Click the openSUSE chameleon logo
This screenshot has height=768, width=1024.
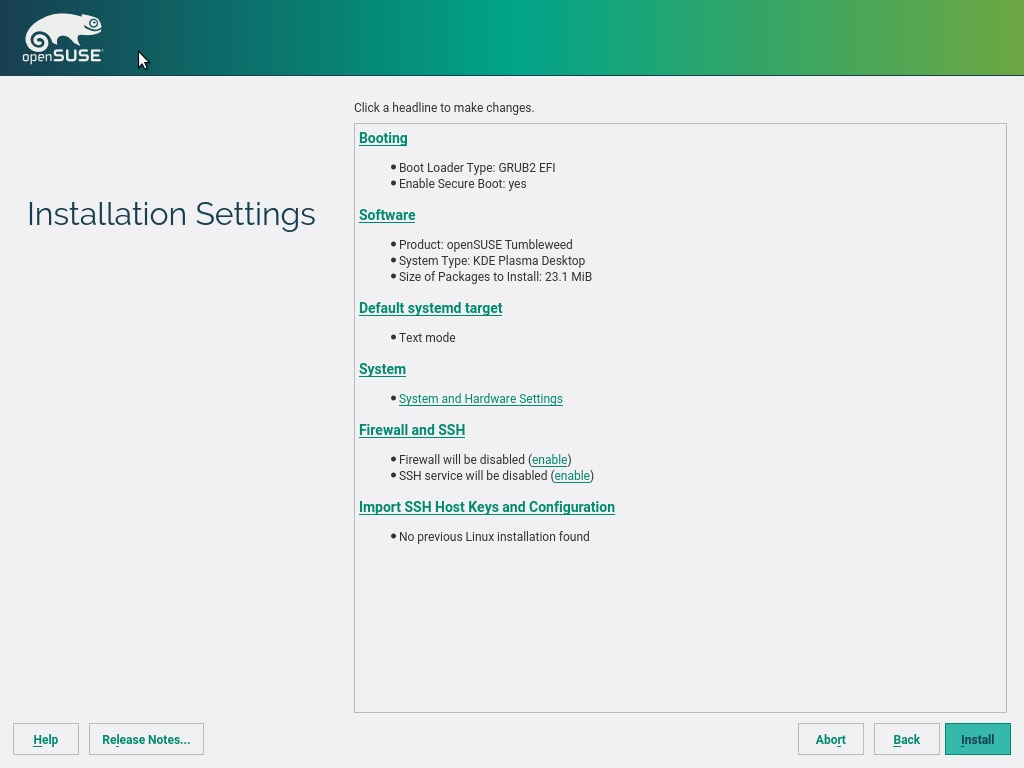[62, 39]
